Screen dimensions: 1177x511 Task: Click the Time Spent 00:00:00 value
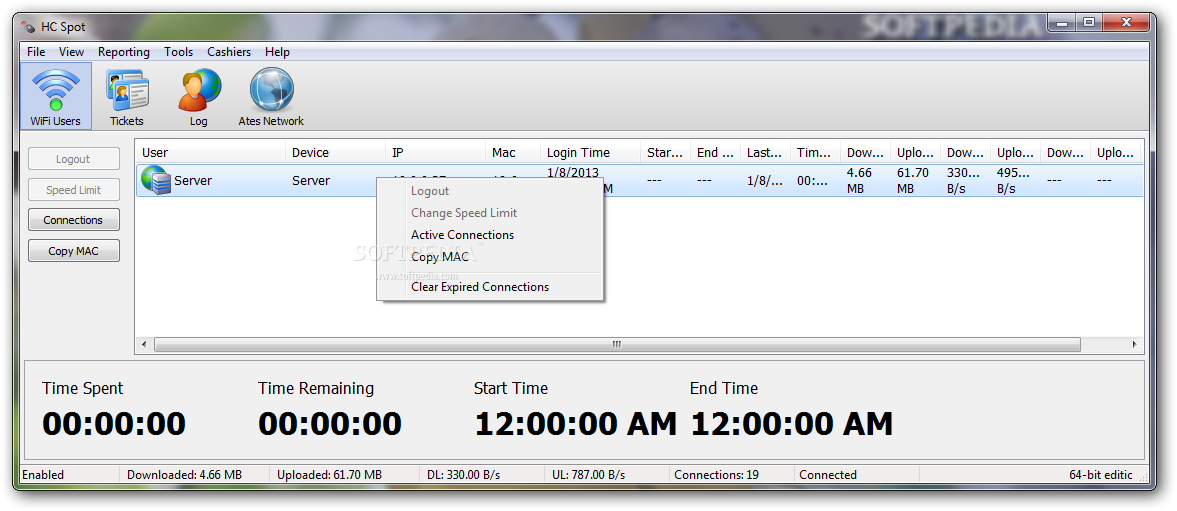pos(114,424)
